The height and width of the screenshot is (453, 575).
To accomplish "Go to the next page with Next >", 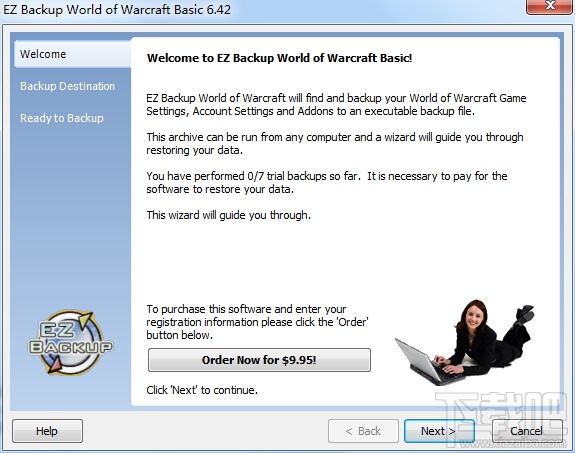I will pyautogui.click(x=439, y=431).
